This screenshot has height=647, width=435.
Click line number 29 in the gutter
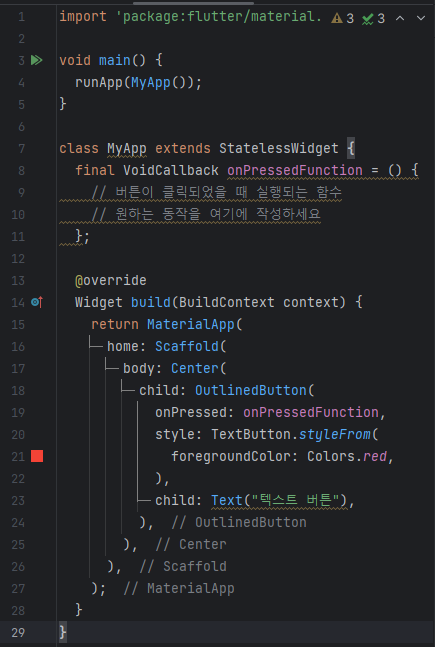18,632
